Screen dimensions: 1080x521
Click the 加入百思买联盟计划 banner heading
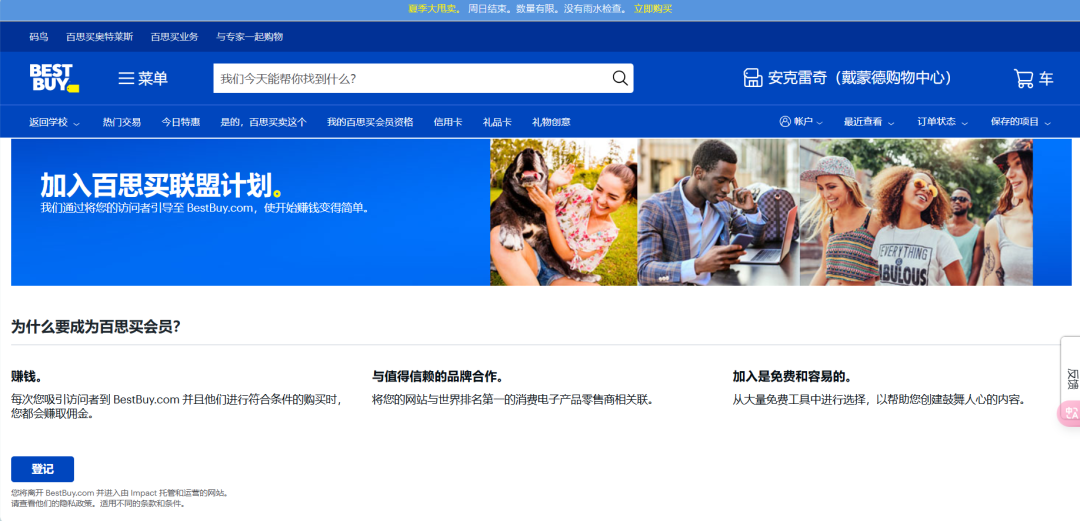click(160, 185)
